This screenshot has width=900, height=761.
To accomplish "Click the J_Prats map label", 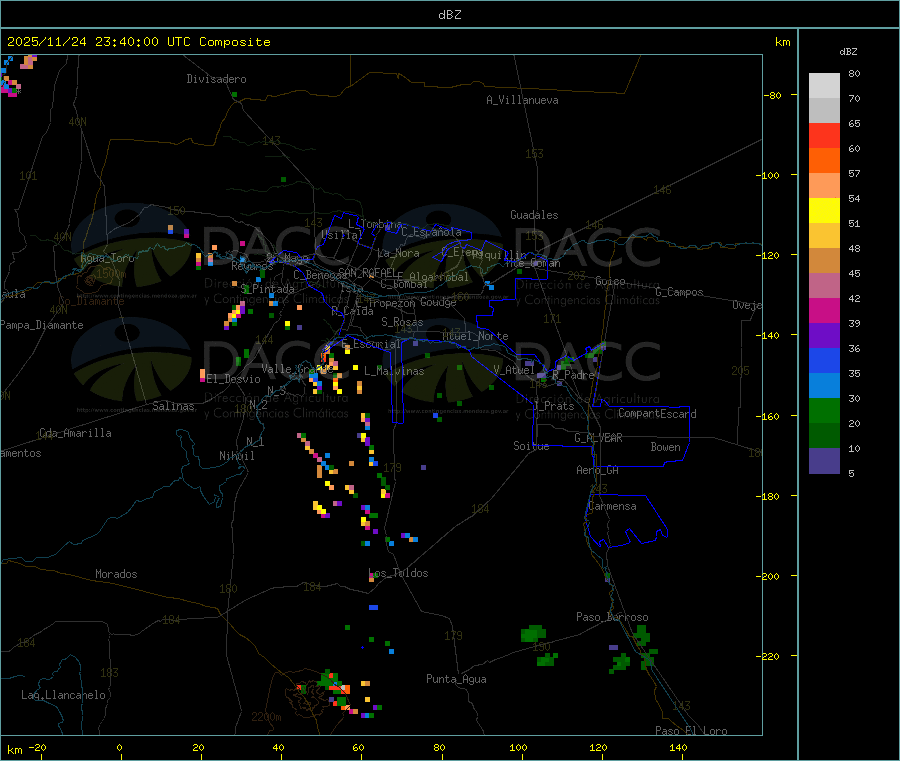I will coord(554,406).
